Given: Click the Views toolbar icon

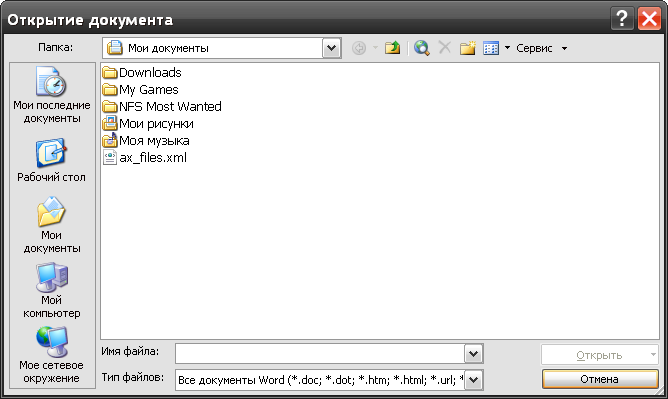Looking at the screenshot, I should tap(491, 48).
